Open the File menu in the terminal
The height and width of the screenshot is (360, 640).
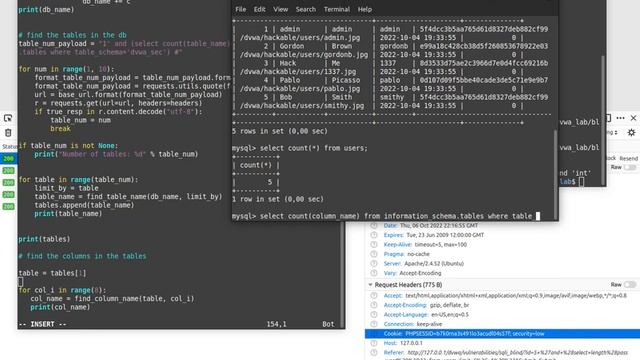[241, 9]
